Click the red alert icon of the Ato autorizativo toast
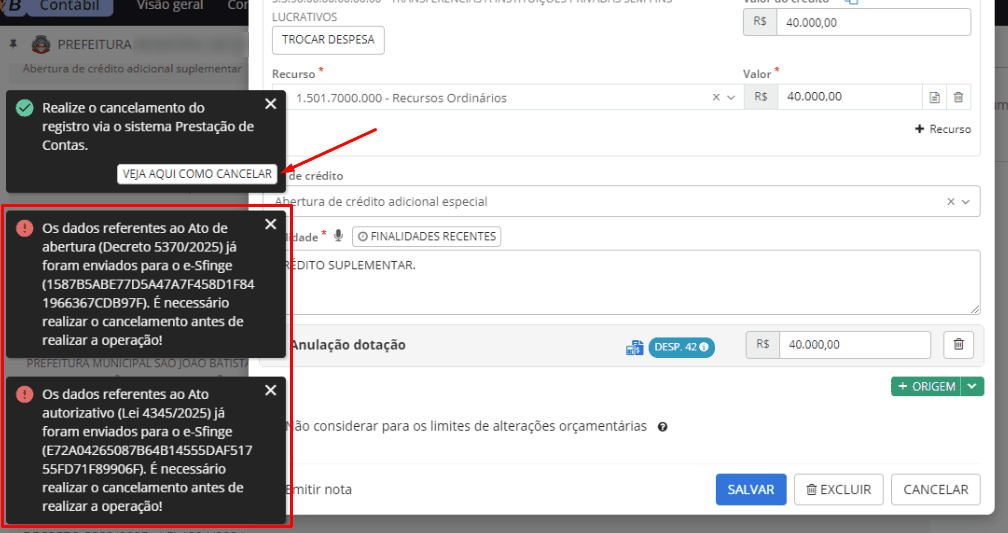 point(24,394)
